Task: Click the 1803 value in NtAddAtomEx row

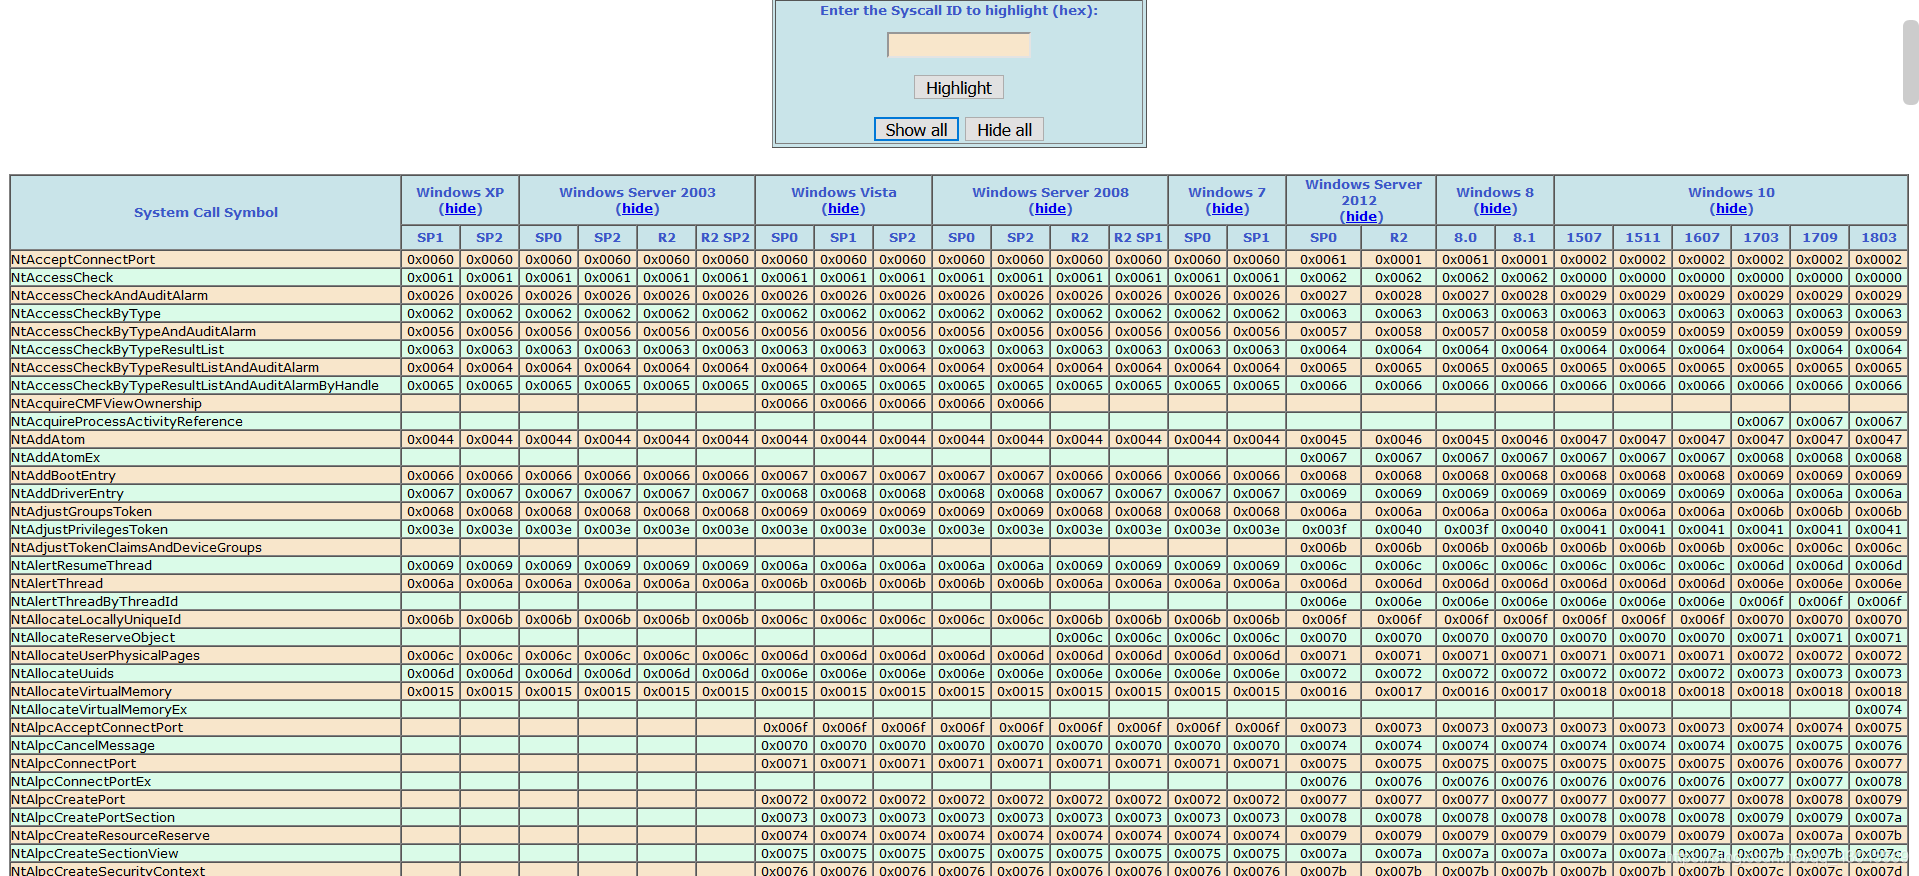Action: 1878,458
